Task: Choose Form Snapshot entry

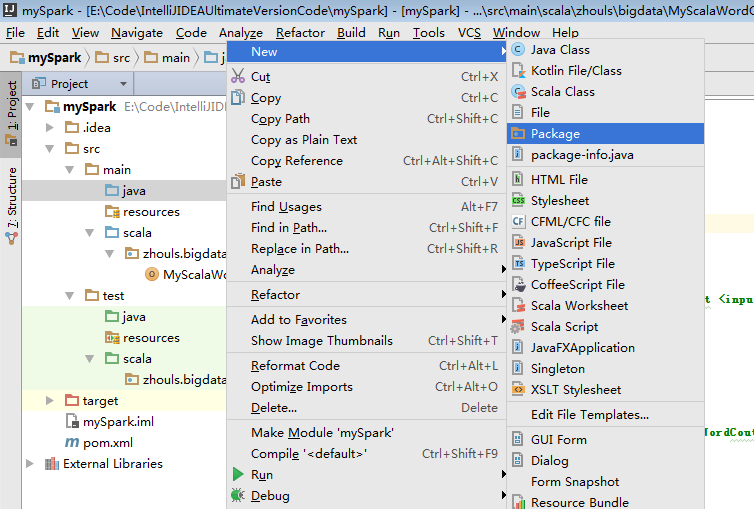Action: point(605,482)
